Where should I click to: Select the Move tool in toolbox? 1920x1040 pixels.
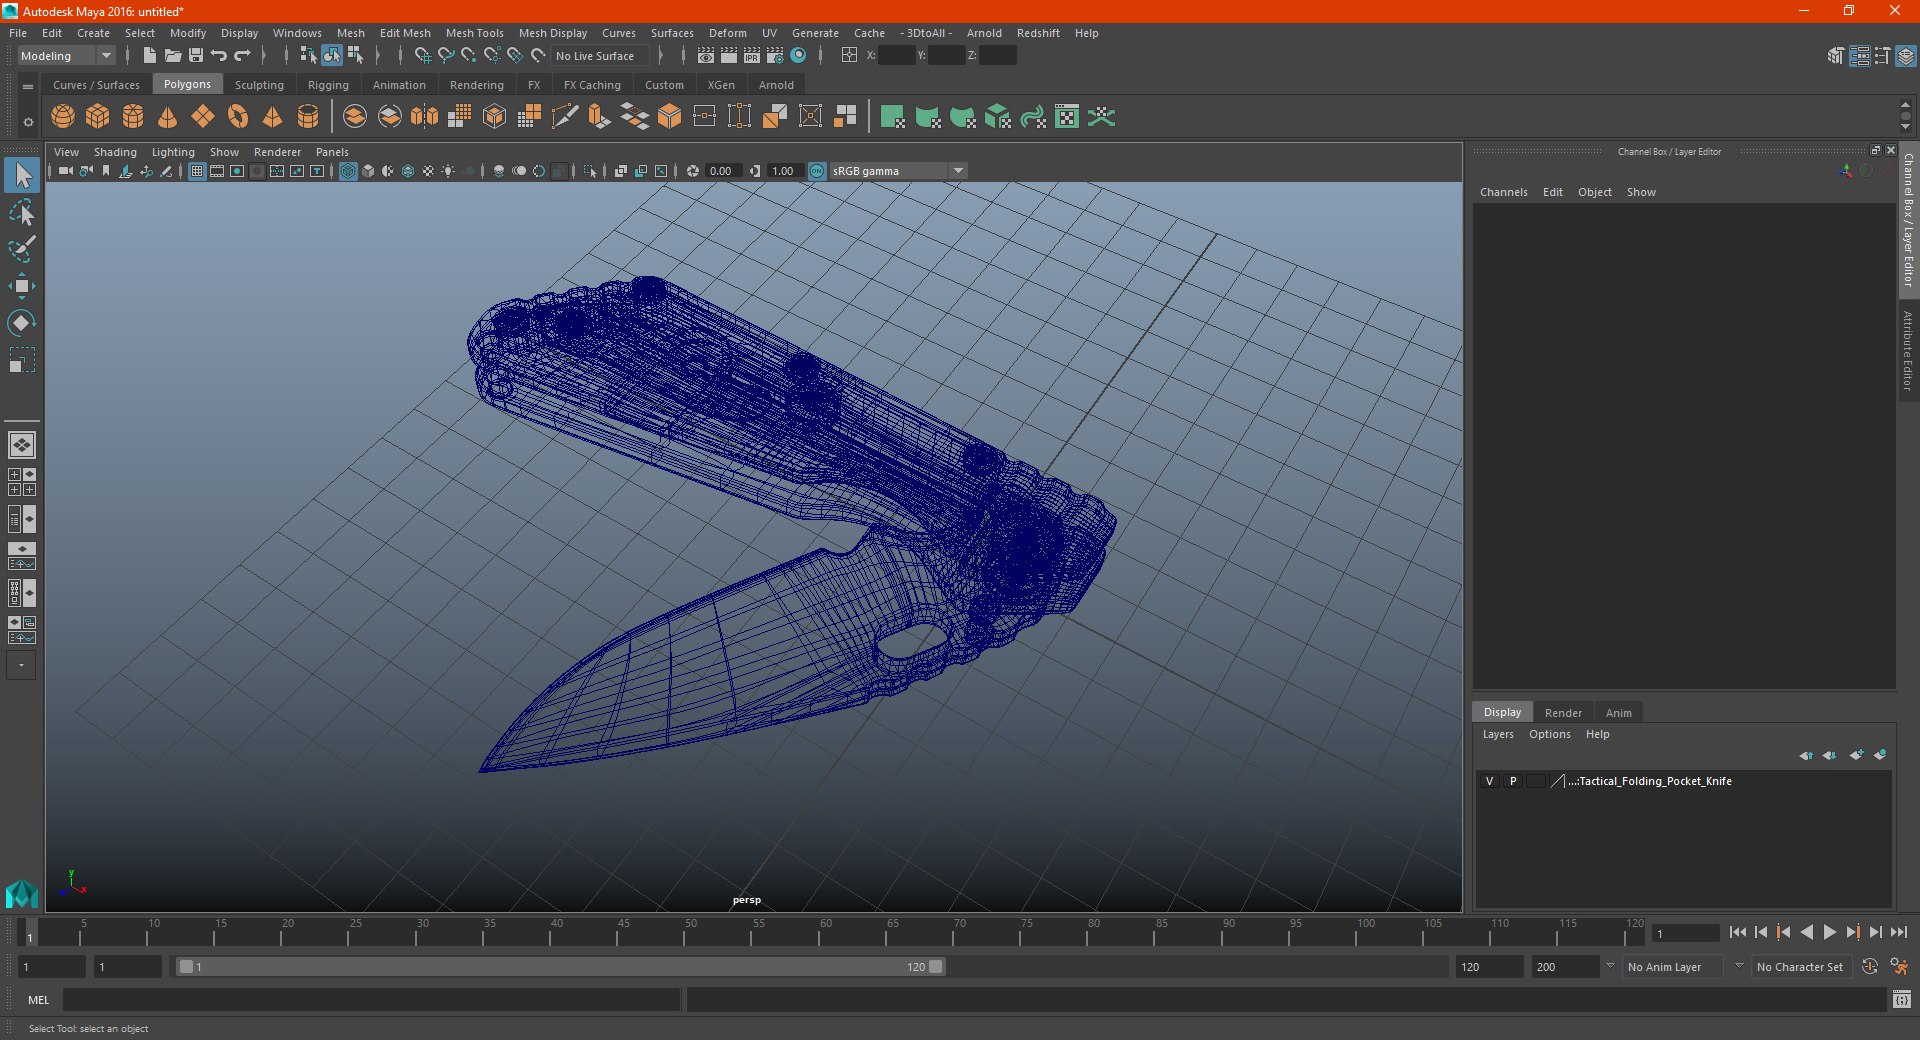(21, 286)
